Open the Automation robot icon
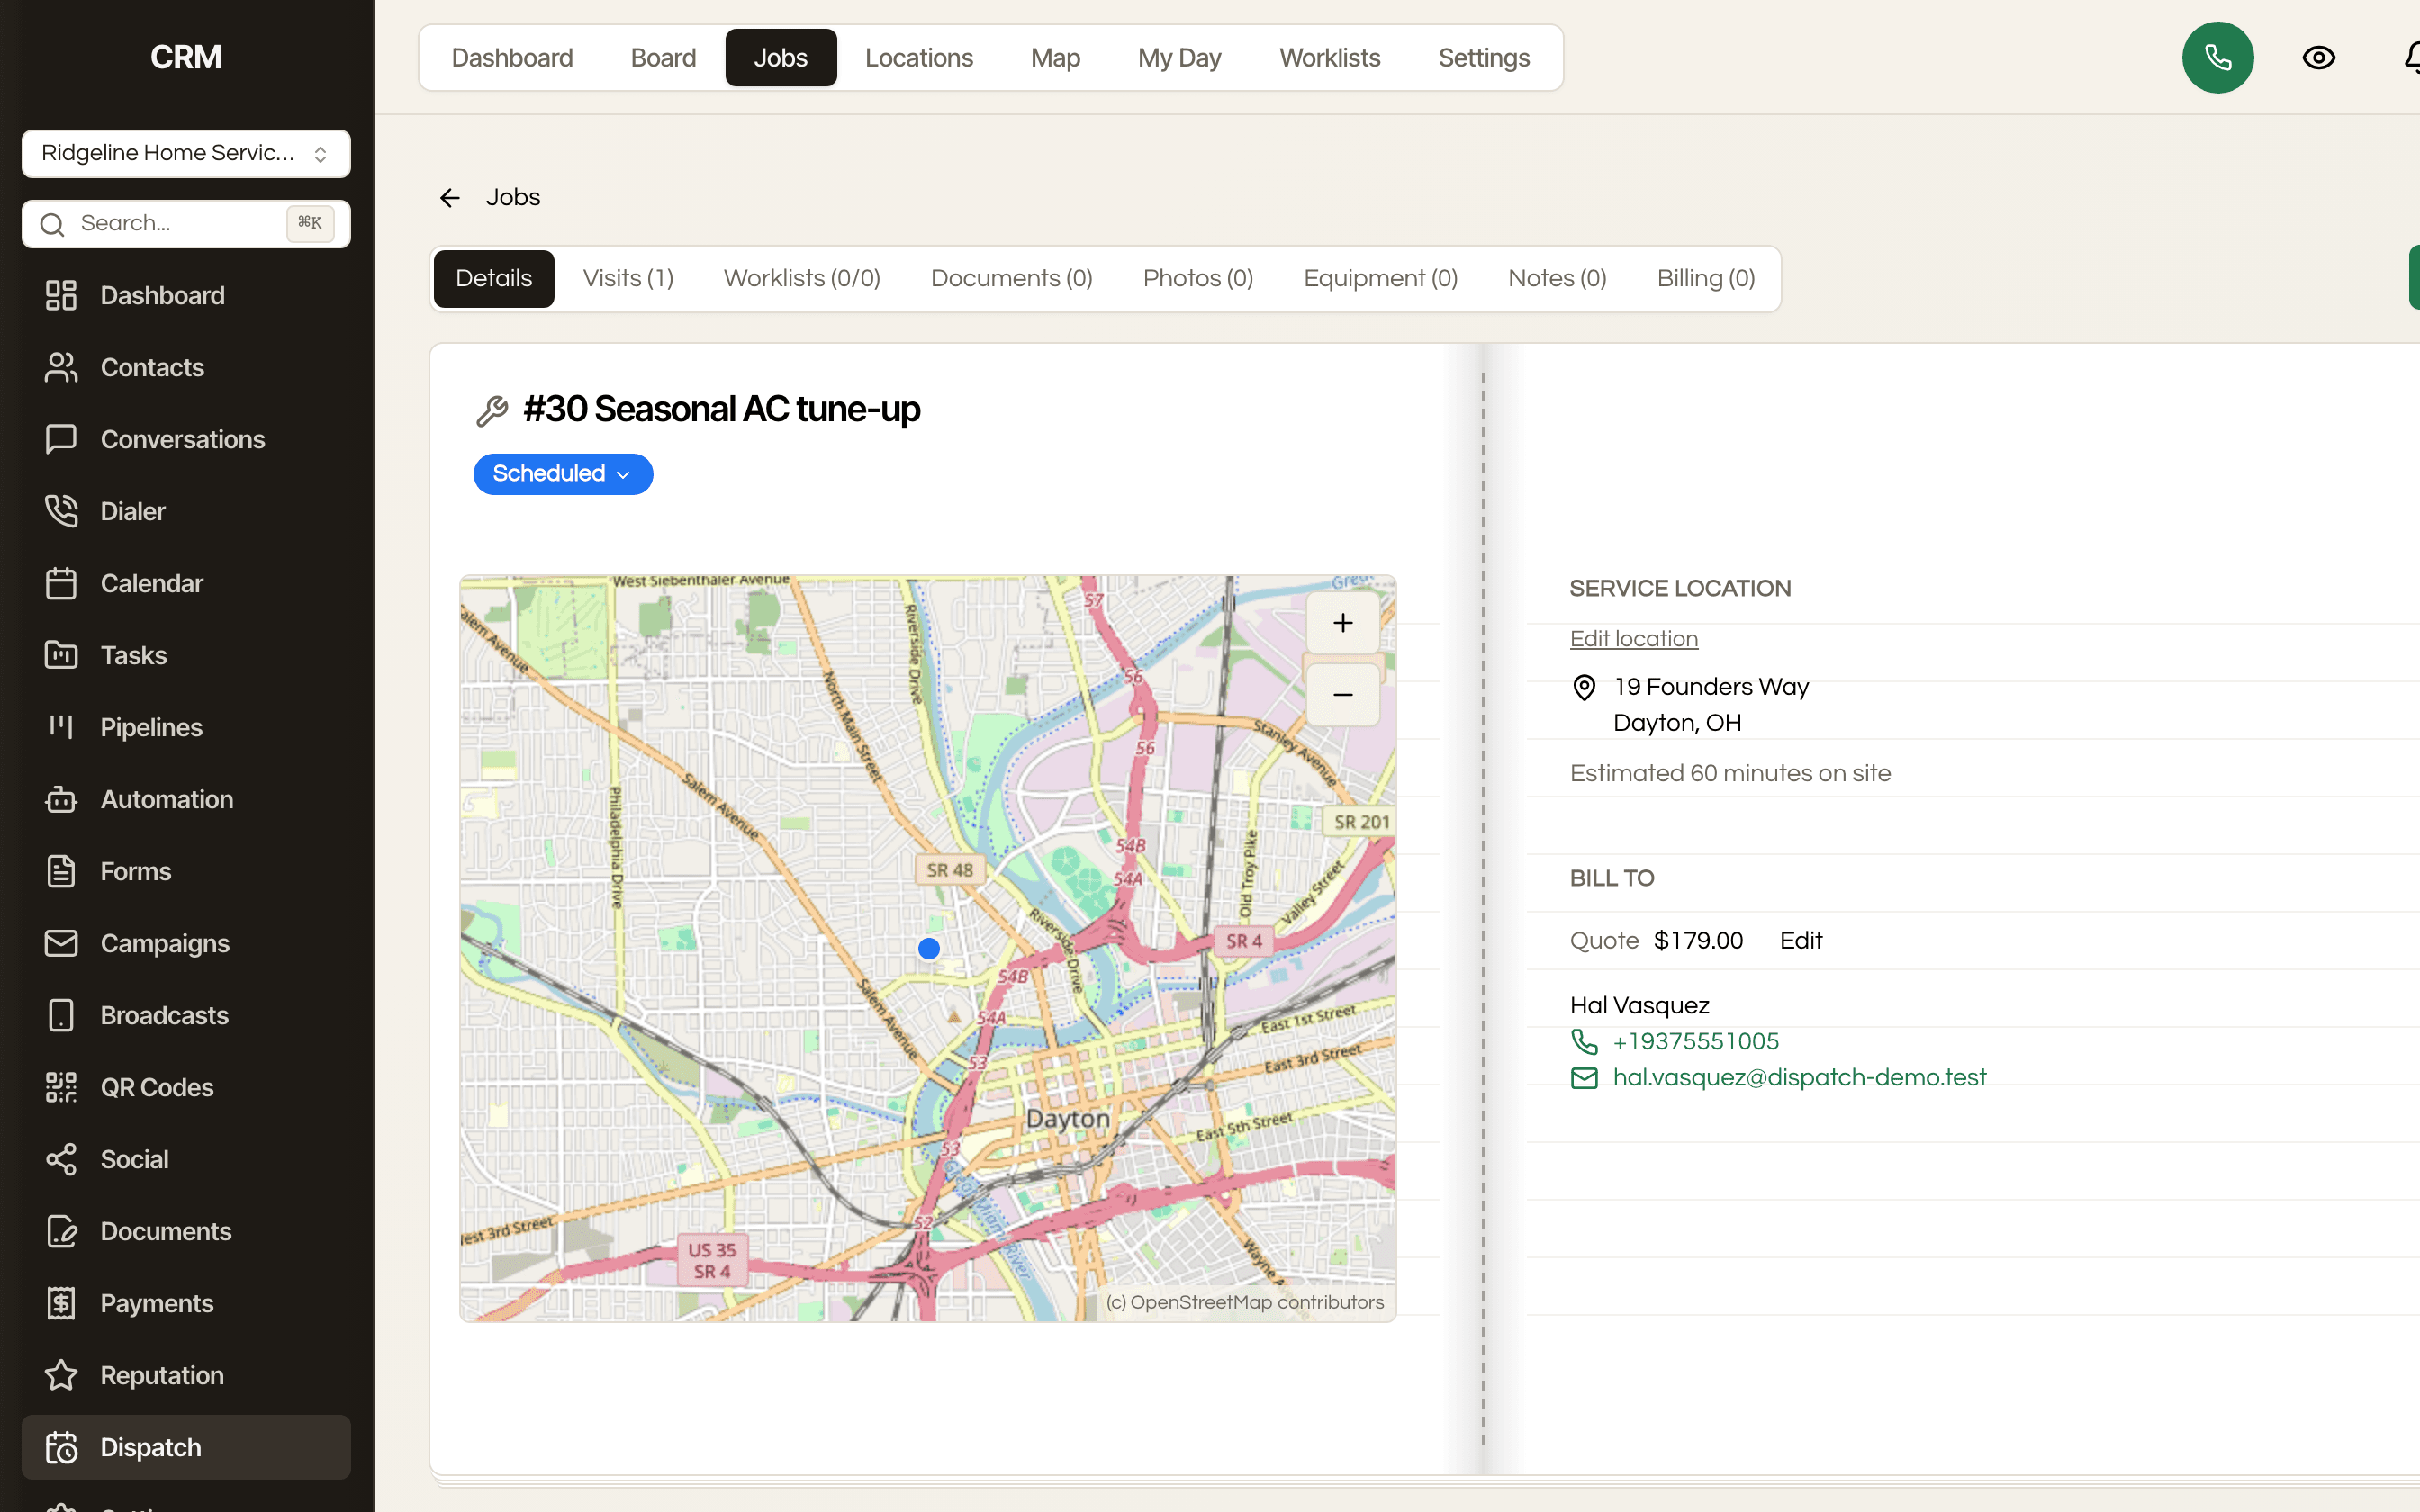 [x=61, y=799]
